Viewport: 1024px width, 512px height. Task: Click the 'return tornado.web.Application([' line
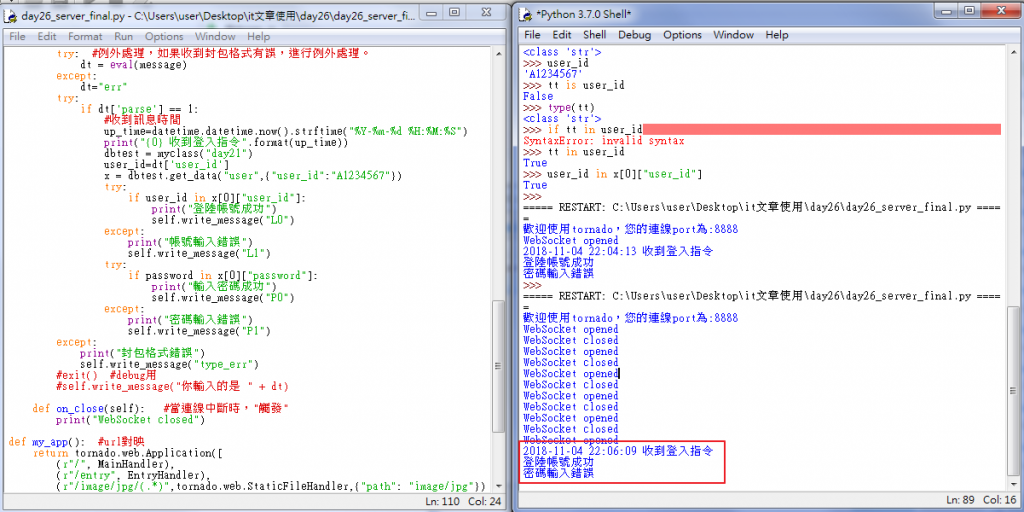pos(127,453)
